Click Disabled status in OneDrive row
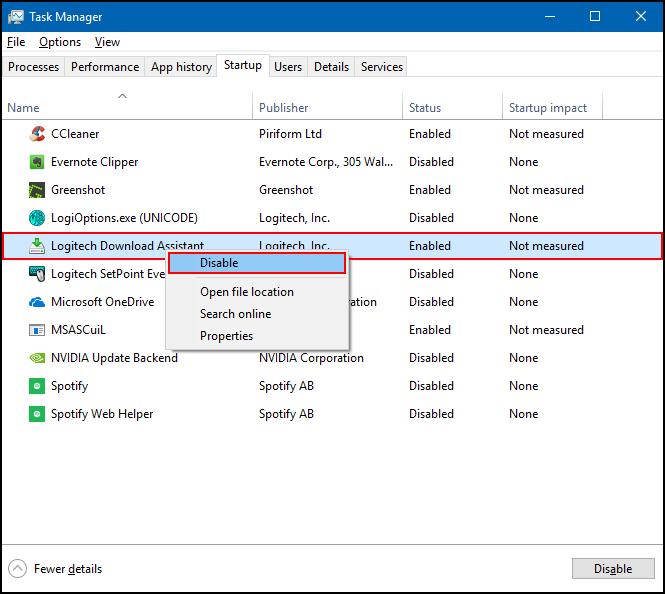The width and height of the screenshot is (665, 594). [x=431, y=302]
